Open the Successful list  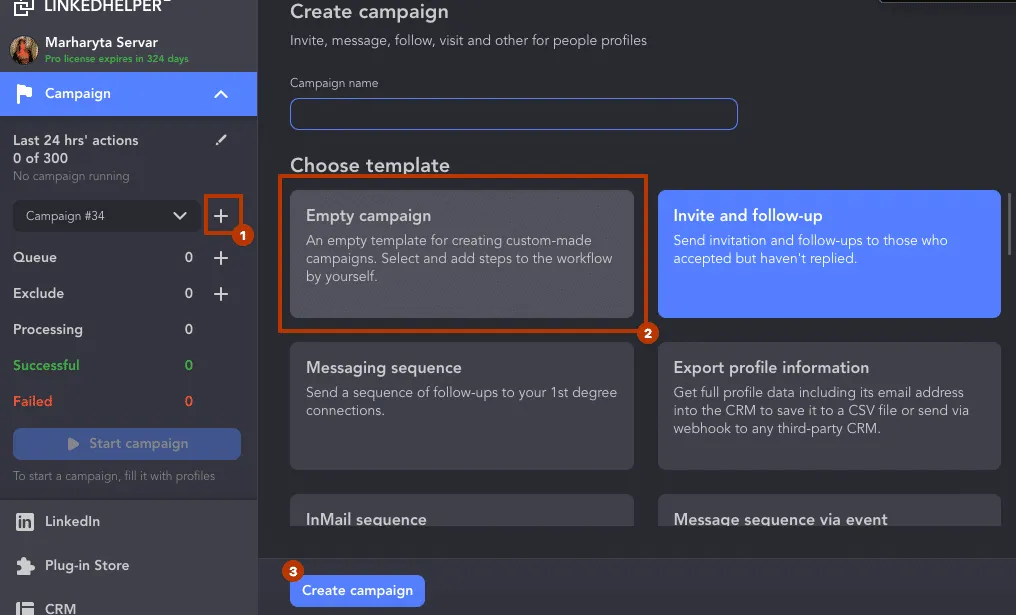coord(47,365)
